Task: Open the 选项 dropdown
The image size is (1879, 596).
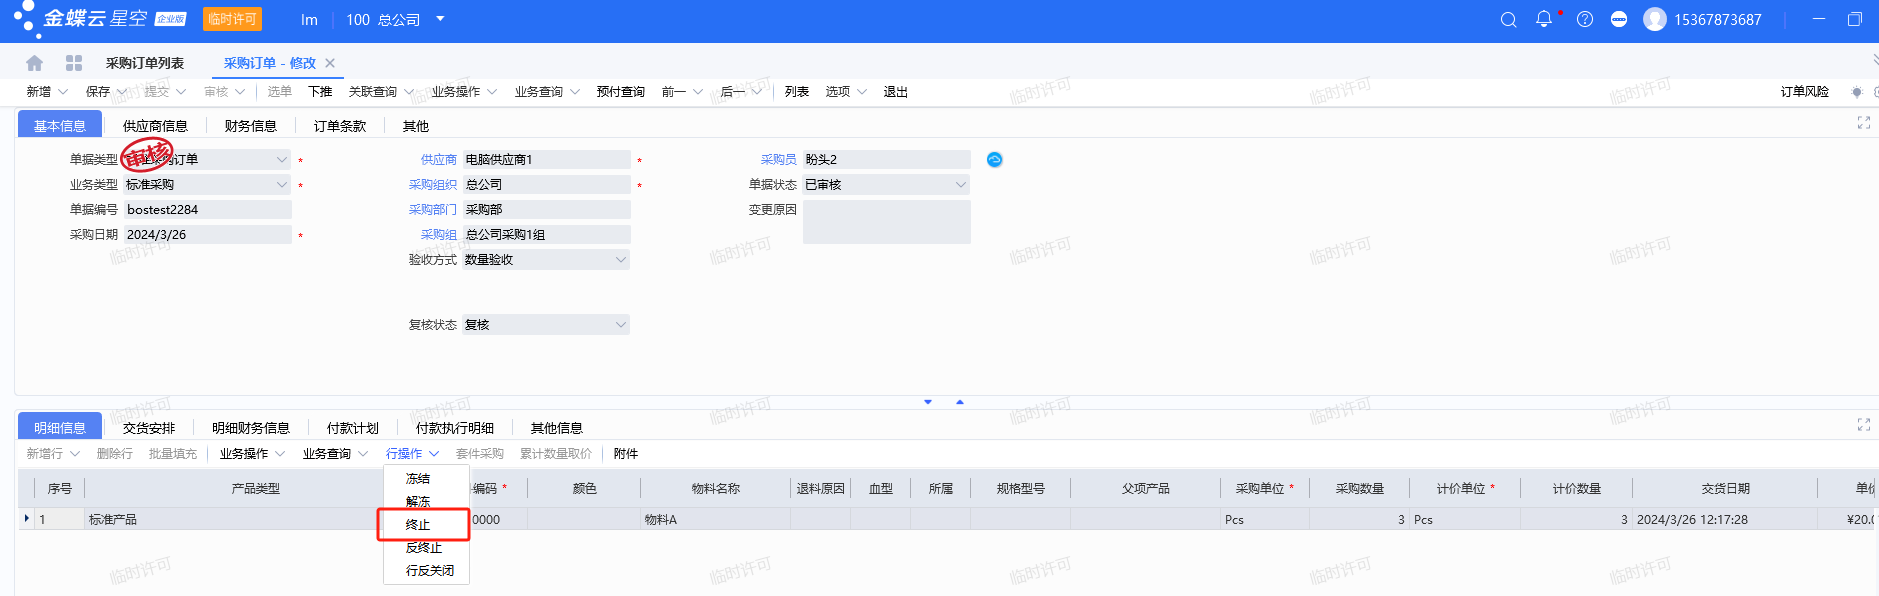Action: pyautogui.click(x=845, y=92)
